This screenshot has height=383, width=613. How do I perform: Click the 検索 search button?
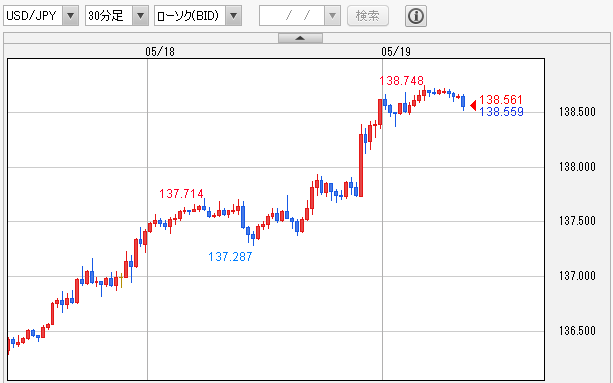(368, 16)
